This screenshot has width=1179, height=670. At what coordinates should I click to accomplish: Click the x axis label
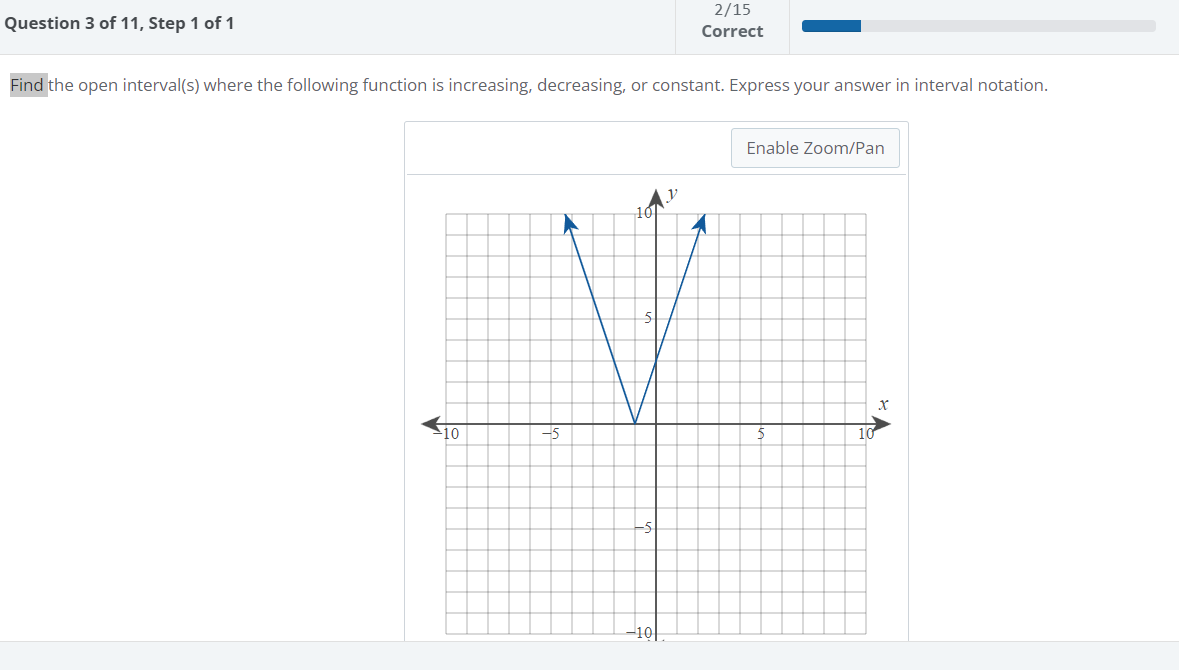(x=881, y=404)
